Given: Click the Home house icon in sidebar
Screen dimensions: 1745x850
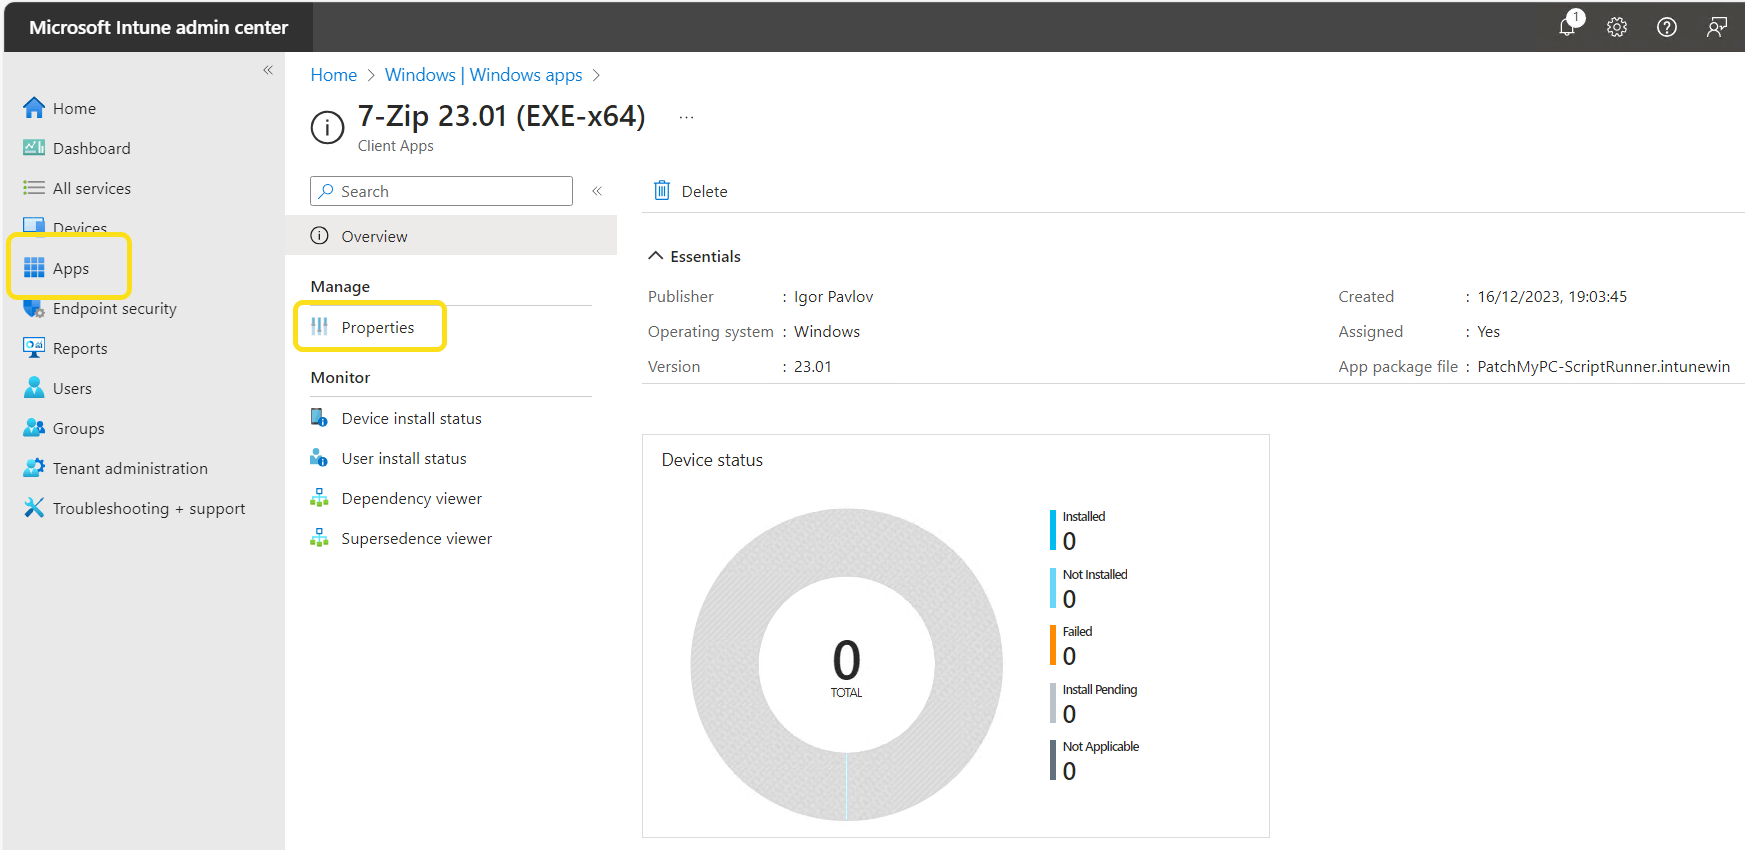Looking at the screenshot, I should pos(34,108).
